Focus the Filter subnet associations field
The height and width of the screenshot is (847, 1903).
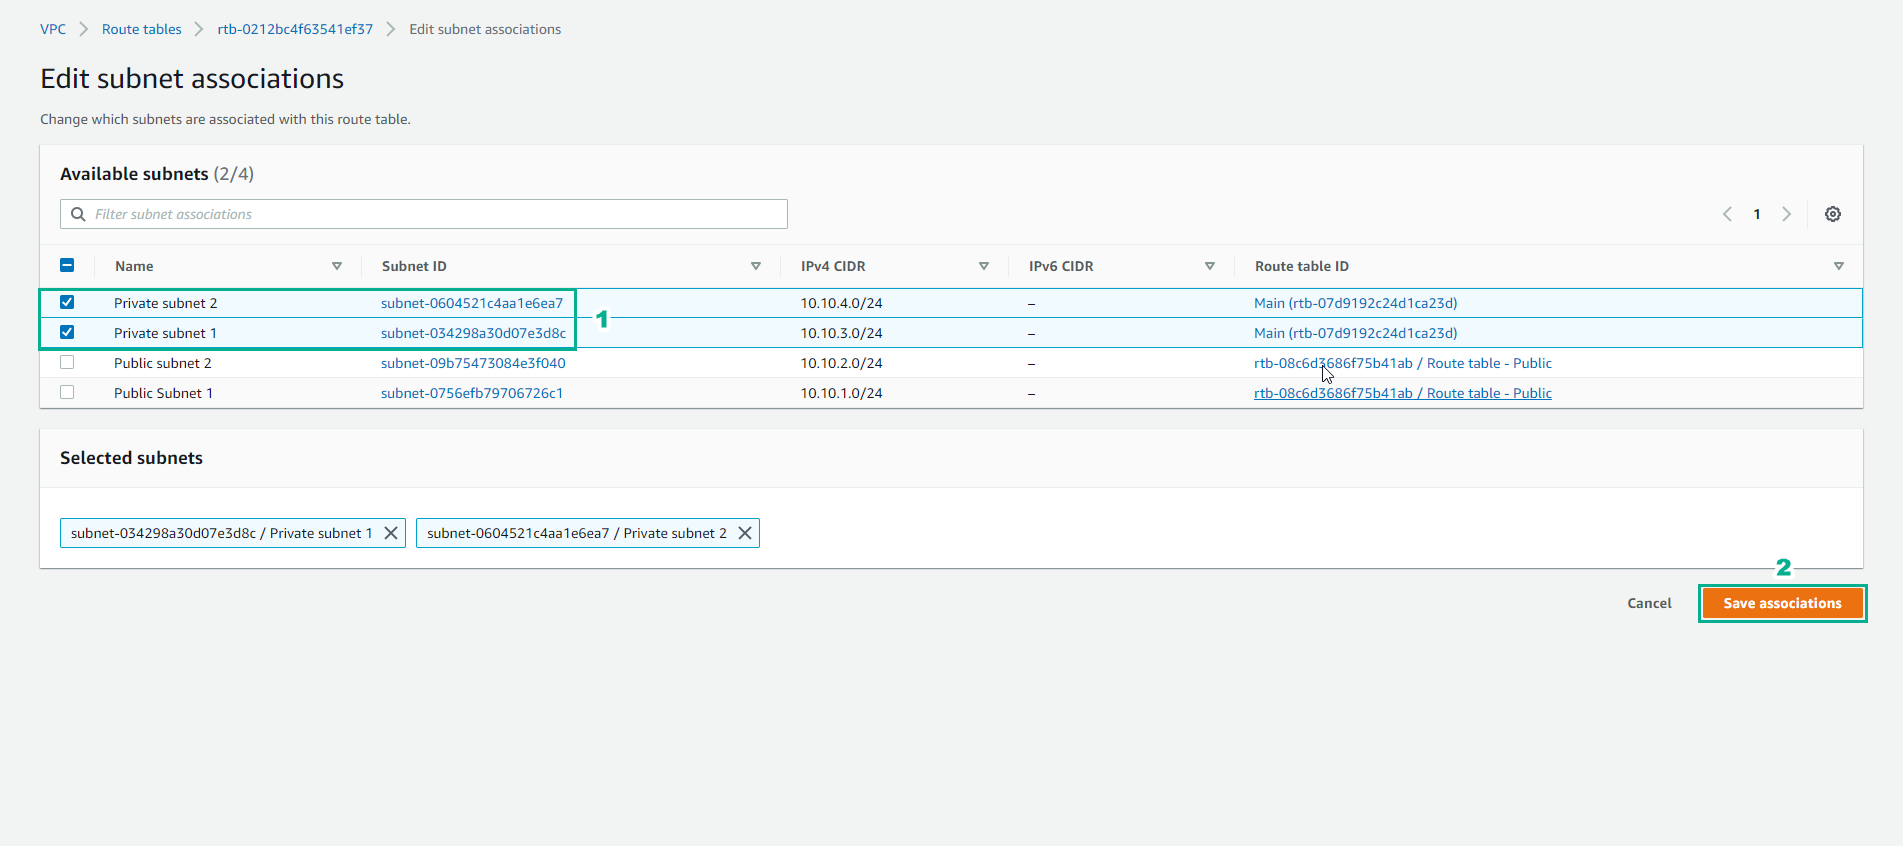[x=424, y=214]
